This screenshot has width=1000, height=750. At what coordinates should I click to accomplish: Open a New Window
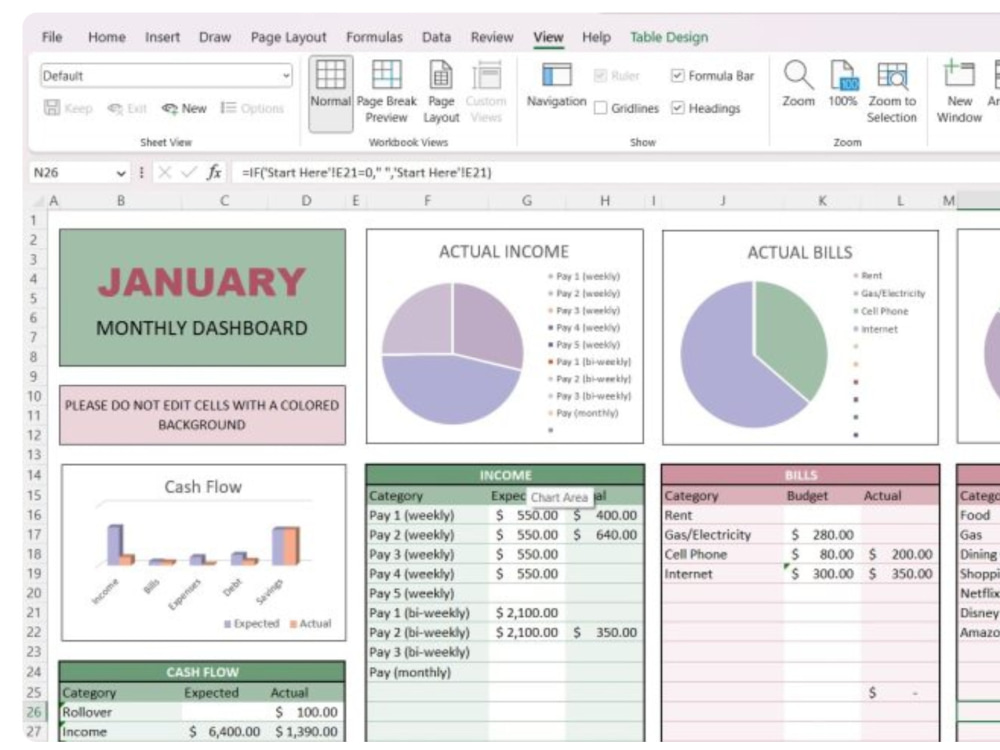pyautogui.click(x=959, y=91)
